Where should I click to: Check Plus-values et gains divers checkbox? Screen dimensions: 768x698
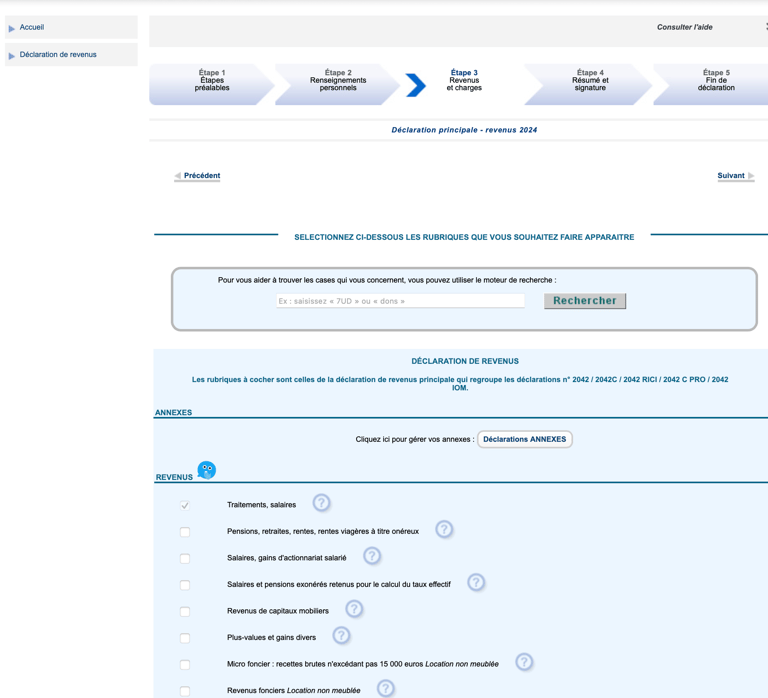tap(185, 638)
